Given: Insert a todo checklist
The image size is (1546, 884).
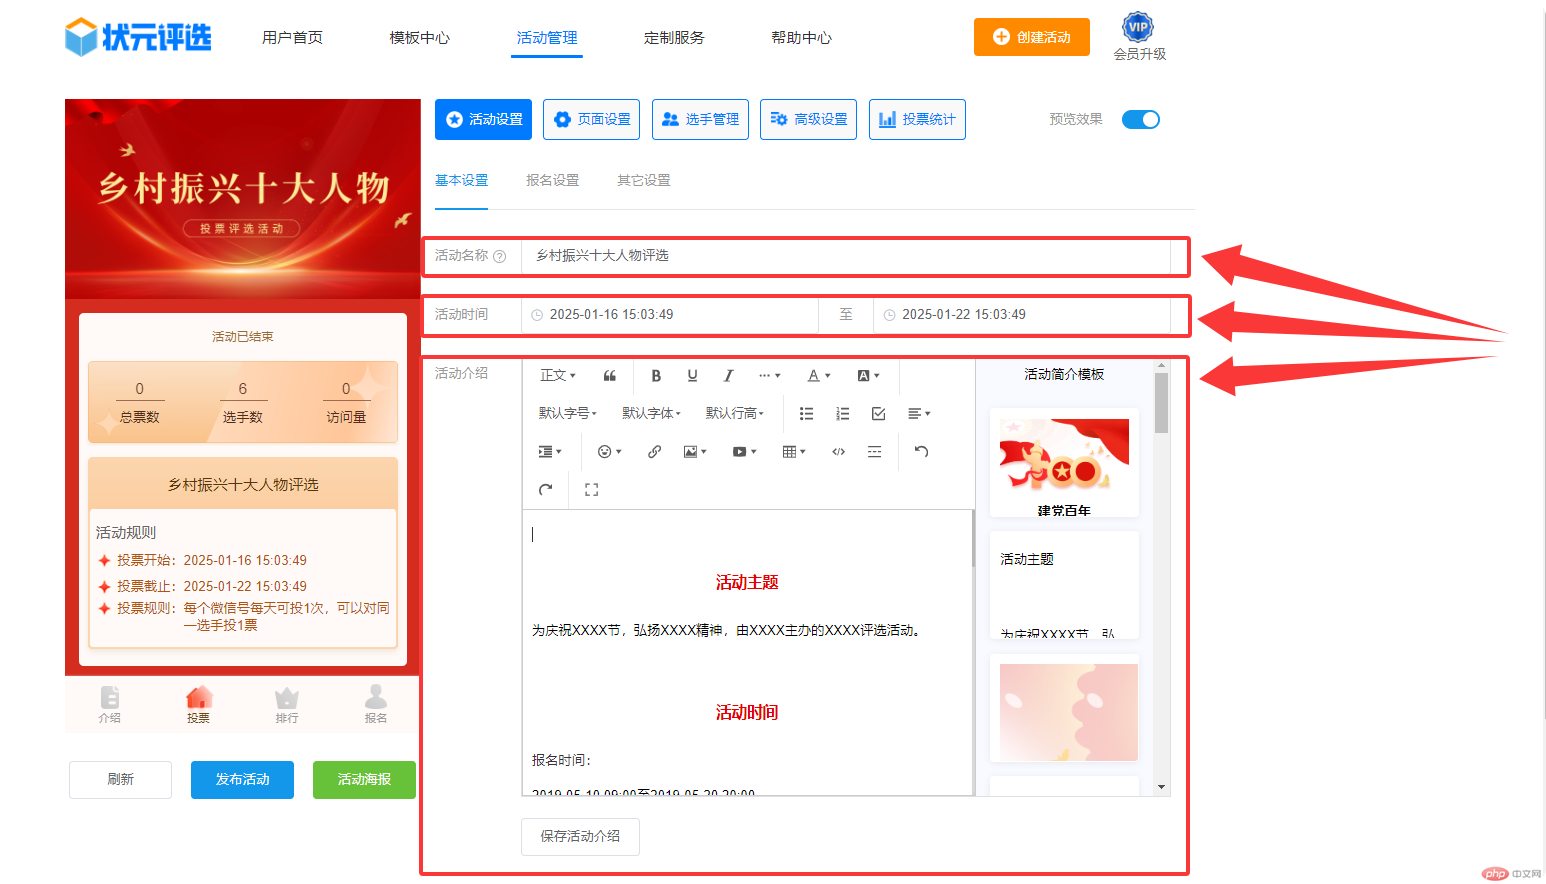Looking at the screenshot, I should (878, 414).
